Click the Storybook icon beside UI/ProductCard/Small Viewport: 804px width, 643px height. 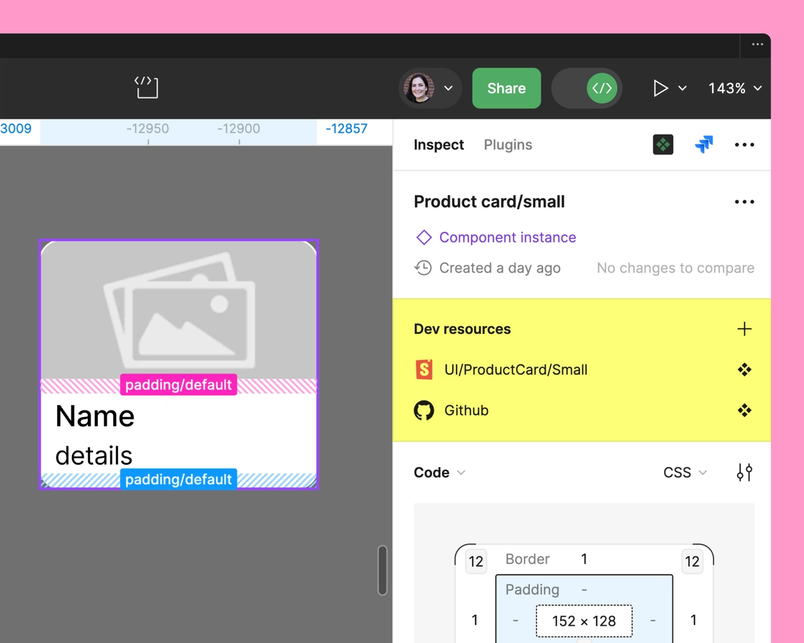tap(423, 369)
